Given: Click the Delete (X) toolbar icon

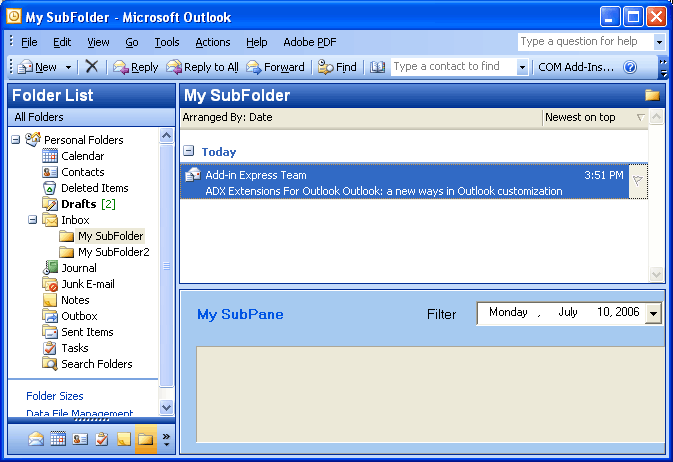Looking at the screenshot, I should (x=92, y=67).
